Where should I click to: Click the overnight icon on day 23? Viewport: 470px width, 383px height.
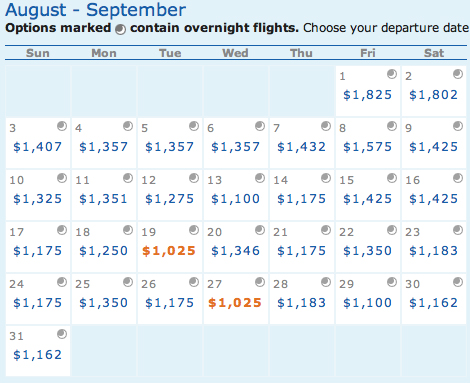pos(458,230)
